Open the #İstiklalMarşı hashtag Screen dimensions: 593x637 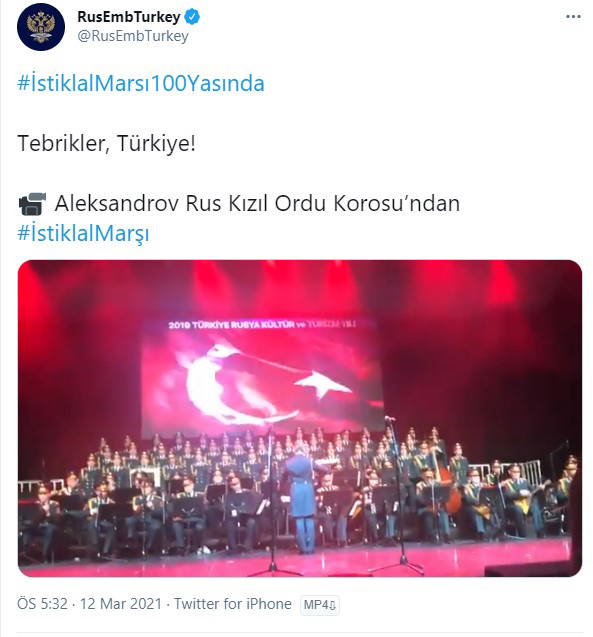(83, 234)
